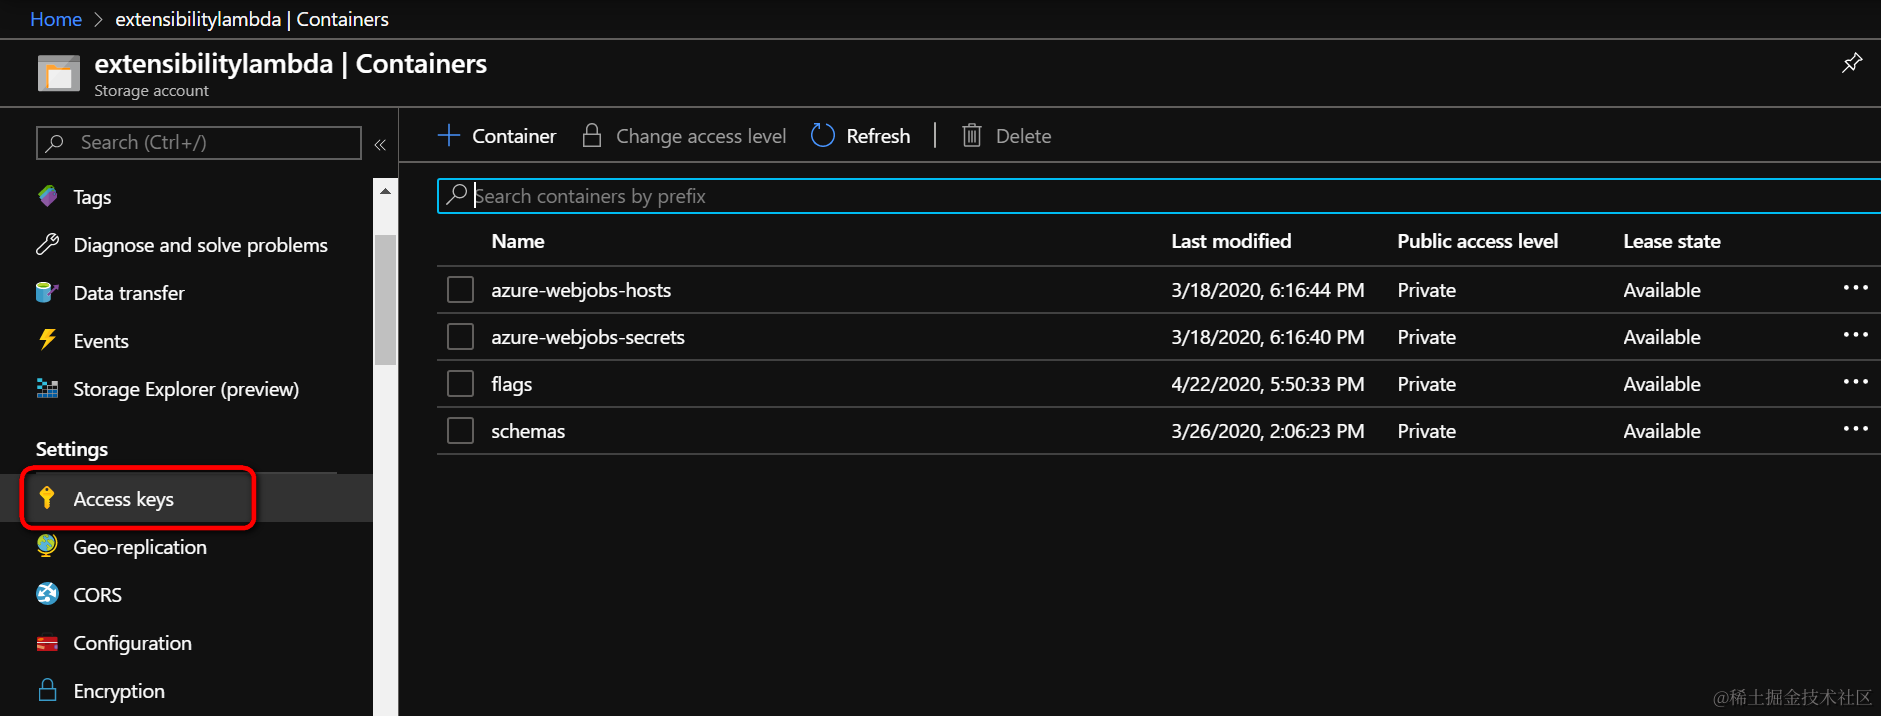This screenshot has width=1881, height=716.
Task: Open the flags container
Action: click(511, 384)
